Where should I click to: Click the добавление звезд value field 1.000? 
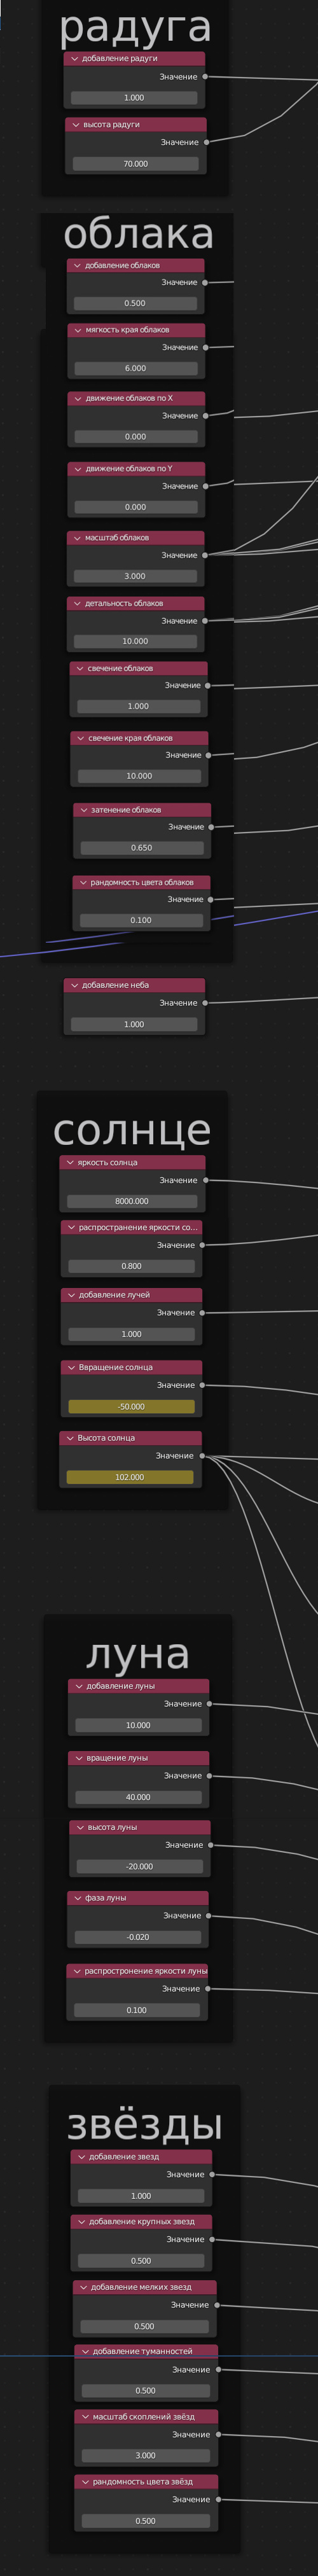(141, 2196)
